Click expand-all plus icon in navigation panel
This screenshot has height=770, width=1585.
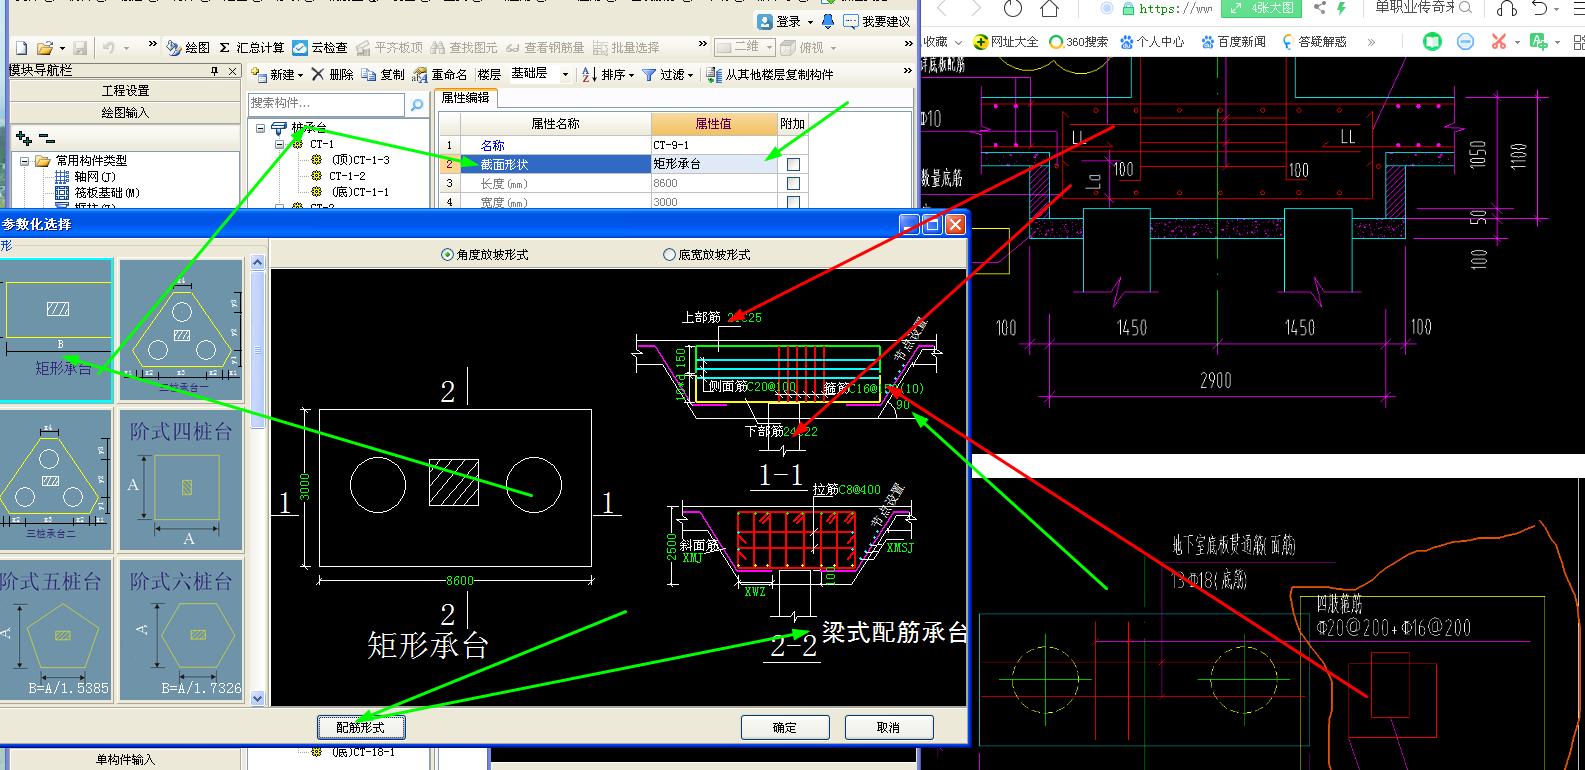tap(24, 138)
